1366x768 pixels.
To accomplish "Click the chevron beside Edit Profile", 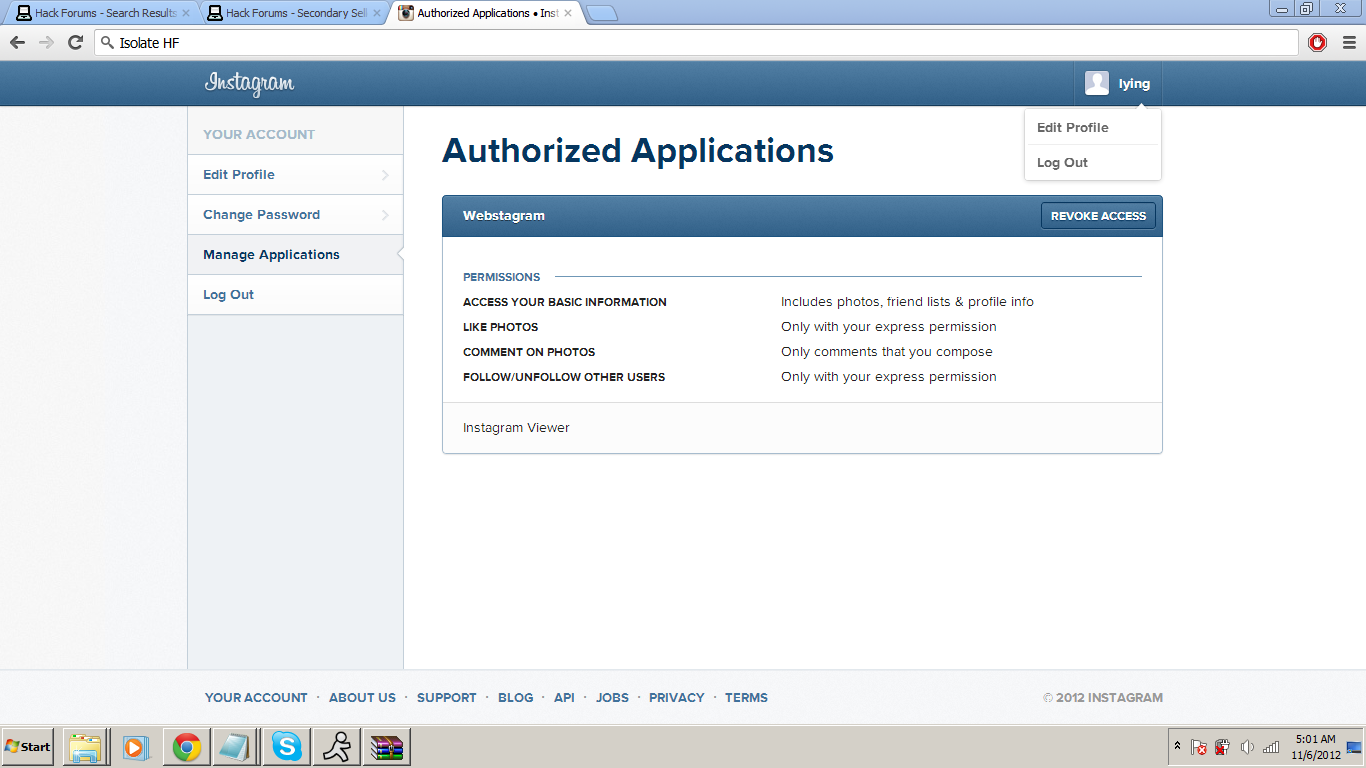I will click(x=385, y=175).
